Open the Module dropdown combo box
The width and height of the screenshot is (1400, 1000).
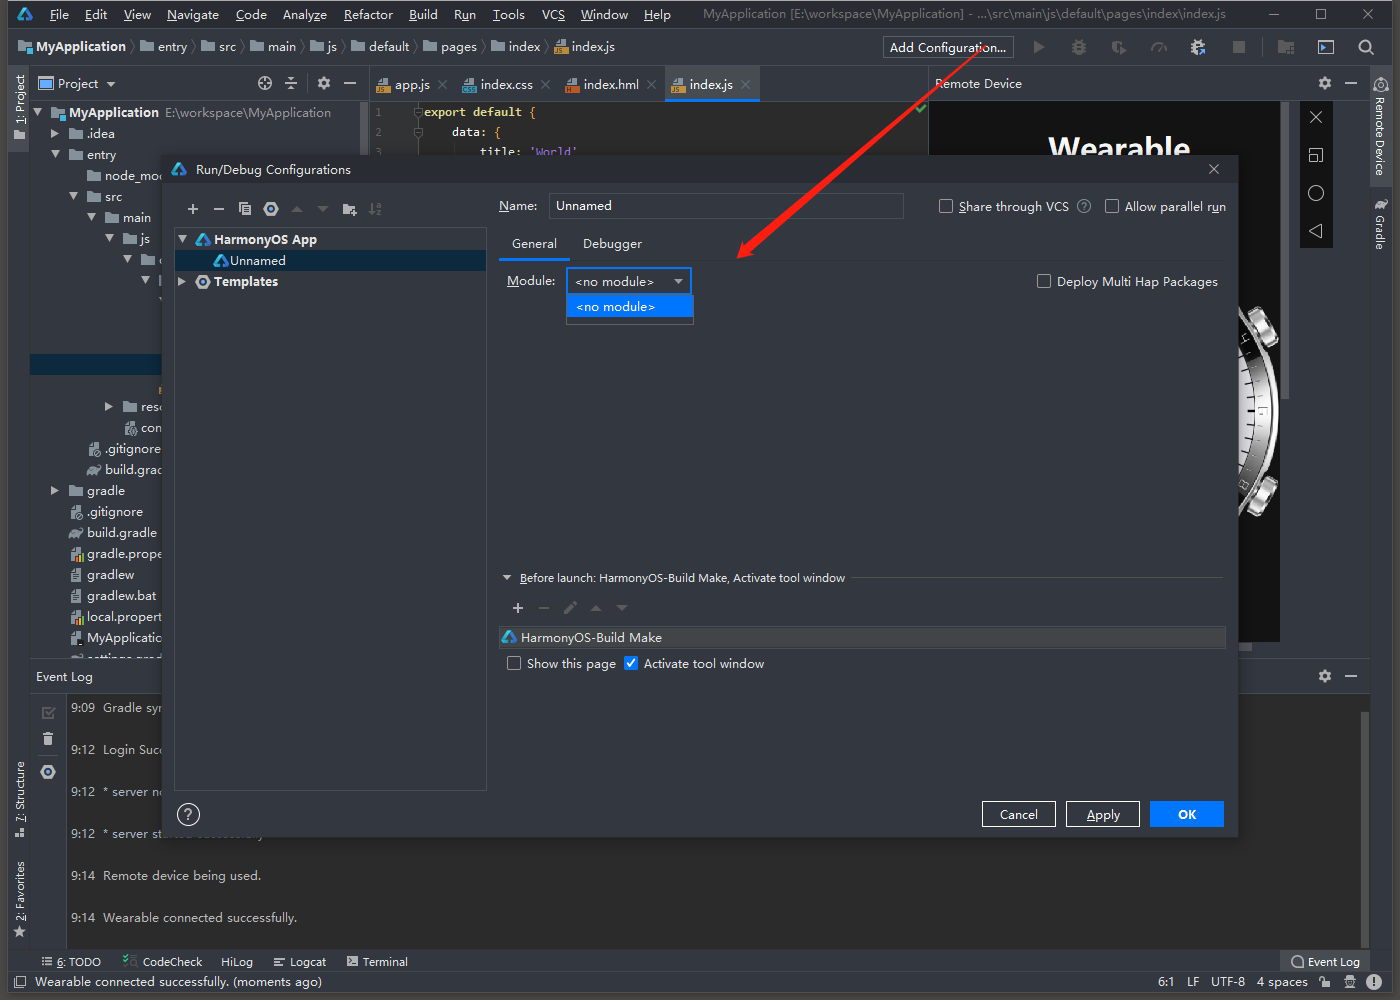click(x=629, y=281)
